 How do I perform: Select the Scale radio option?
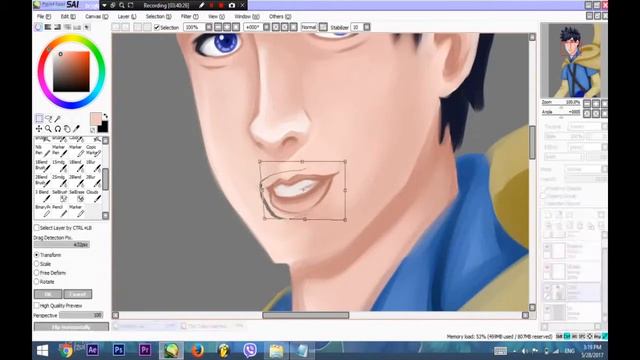[37, 264]
